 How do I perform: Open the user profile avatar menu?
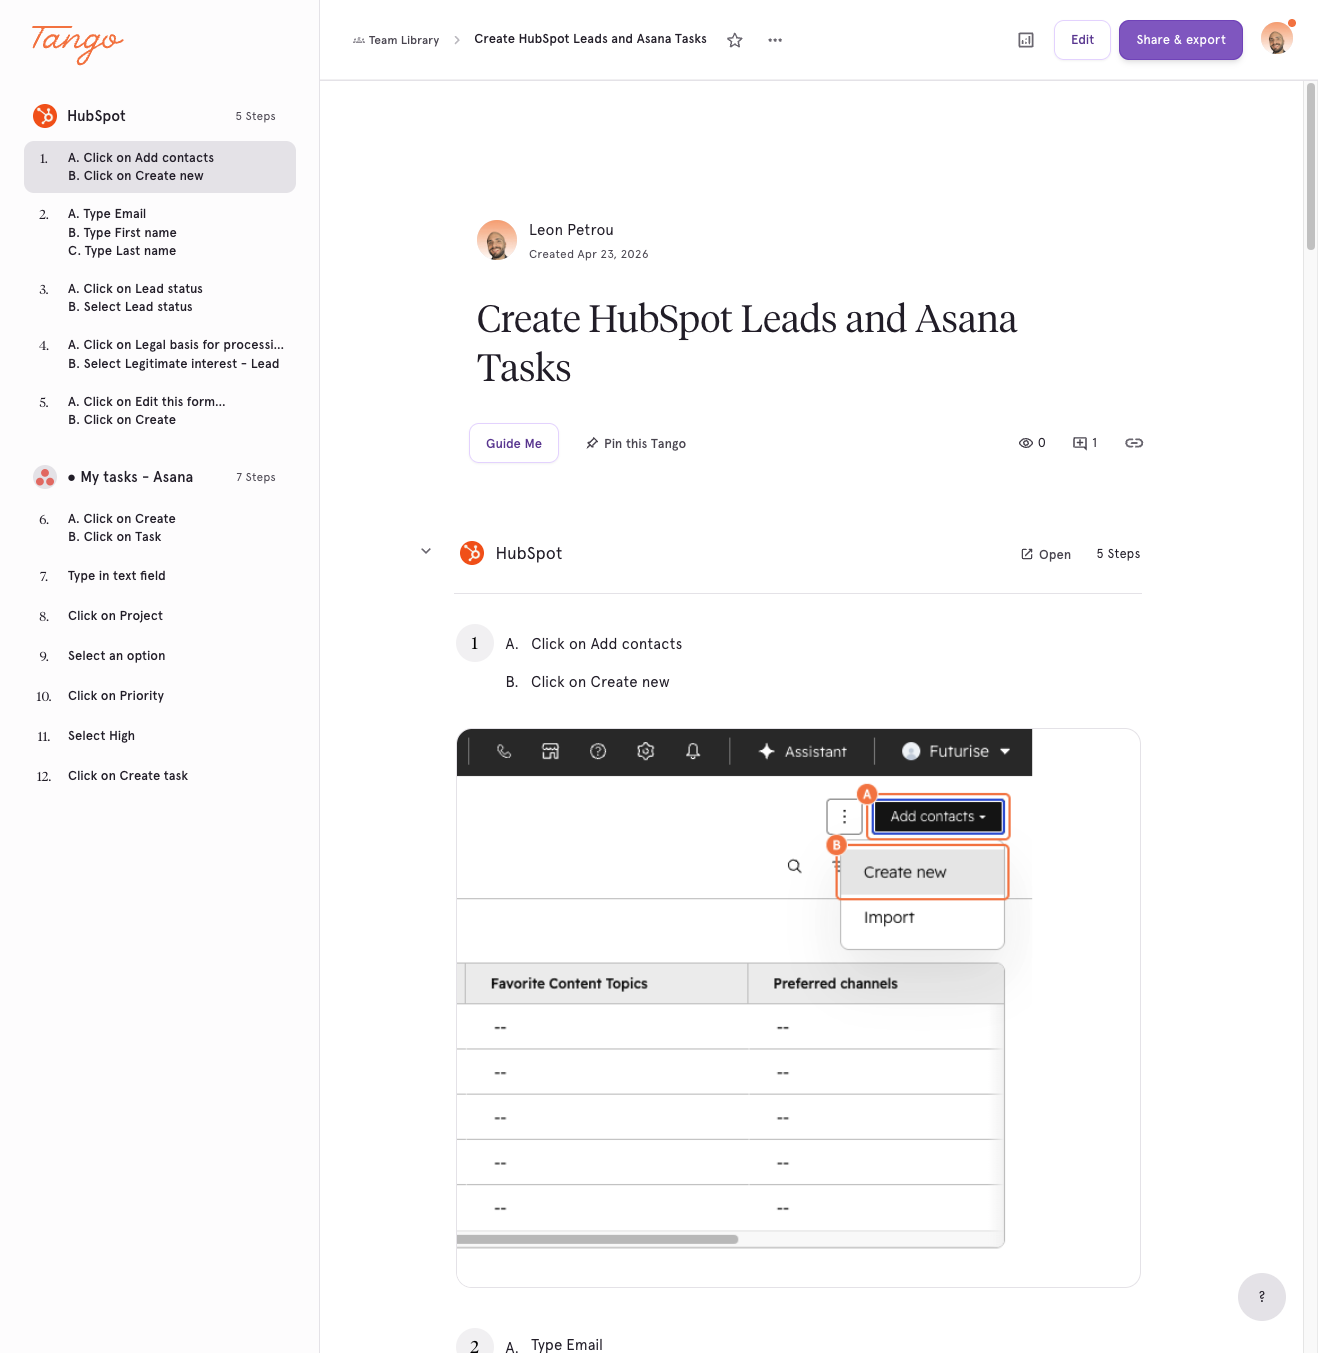(x=1277, y=39)
